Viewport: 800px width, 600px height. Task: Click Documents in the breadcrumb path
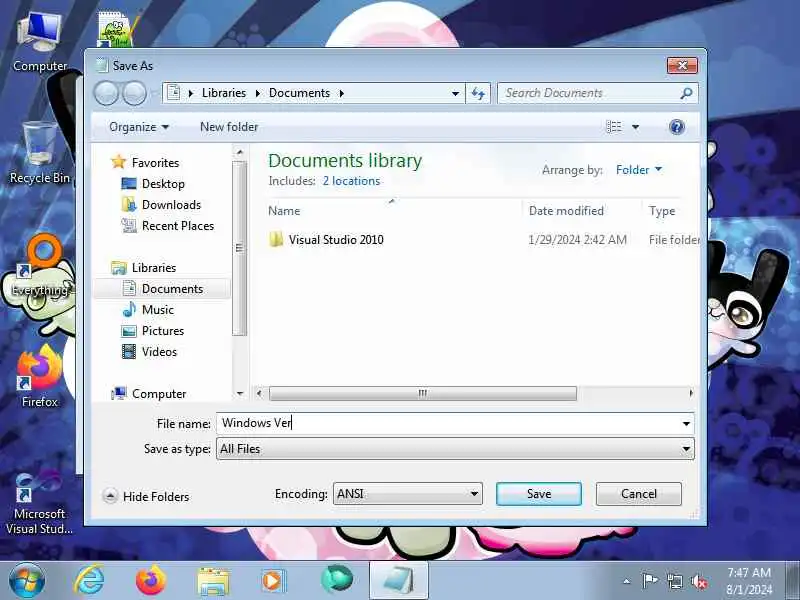click(299, 93)
